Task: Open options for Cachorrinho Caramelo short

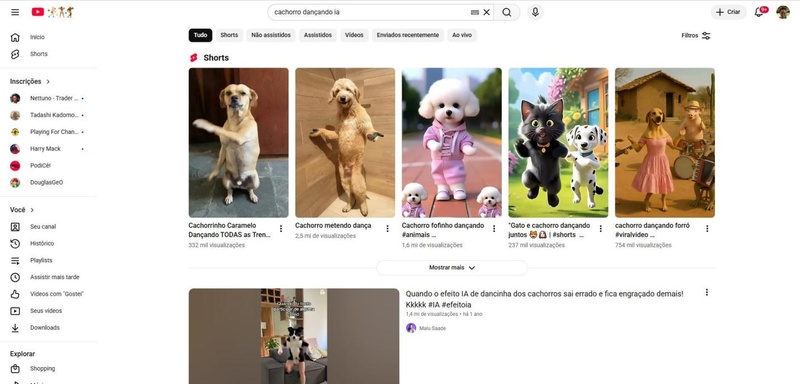Action: point(281,228)
